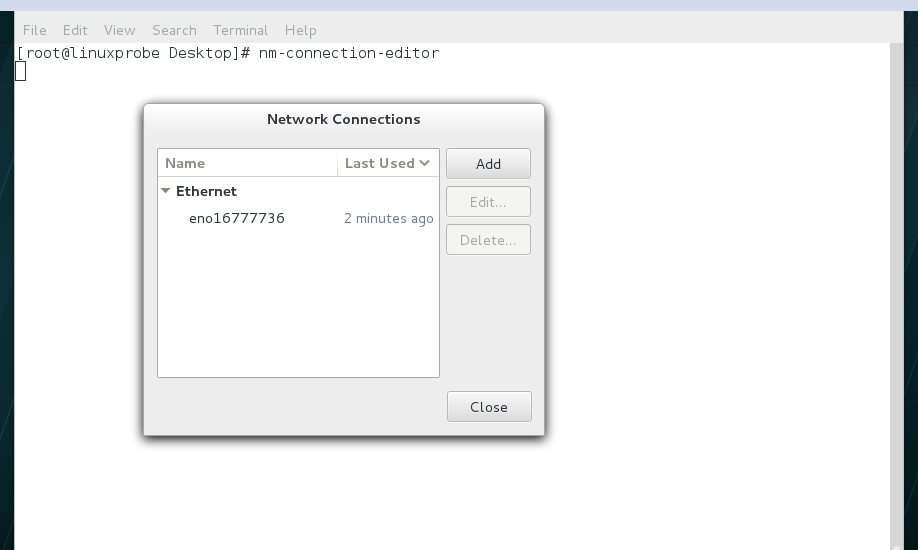
Task: Open the Terminal menu
Action: point(241,30)
